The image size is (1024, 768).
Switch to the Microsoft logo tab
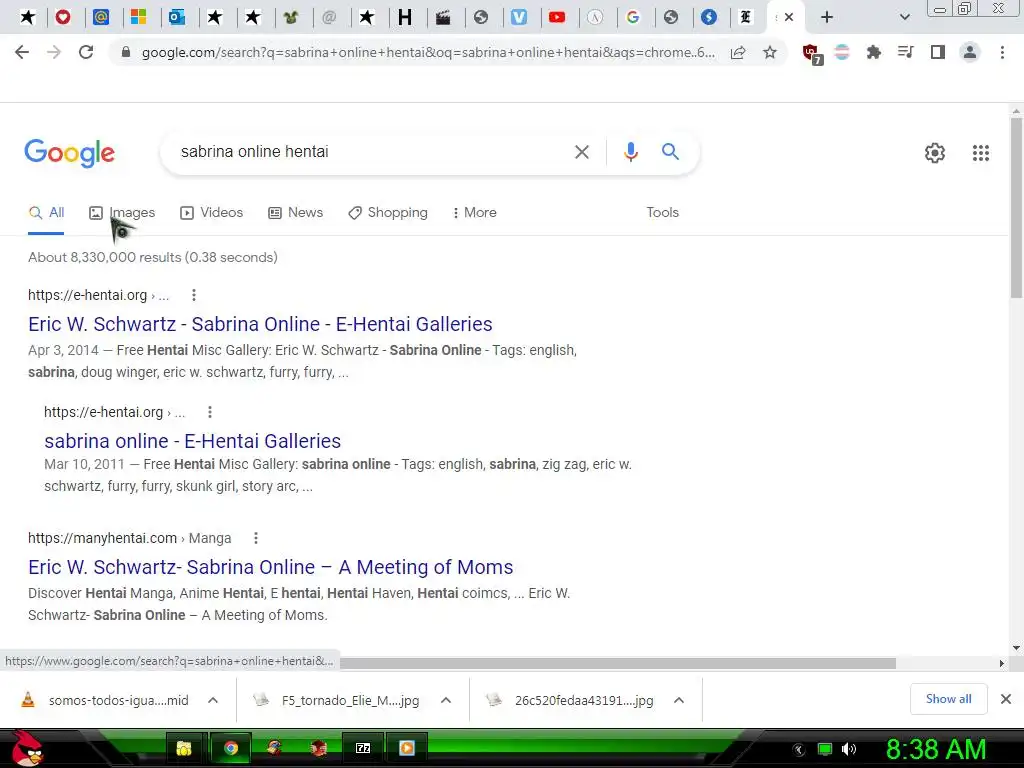click(138, 17)
